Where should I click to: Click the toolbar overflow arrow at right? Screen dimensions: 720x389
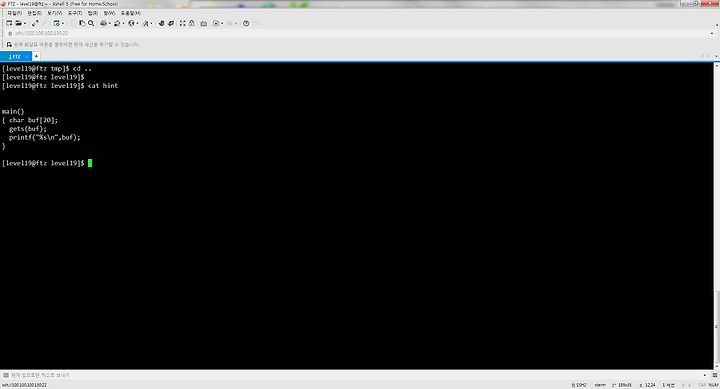(x=717, y=24)
